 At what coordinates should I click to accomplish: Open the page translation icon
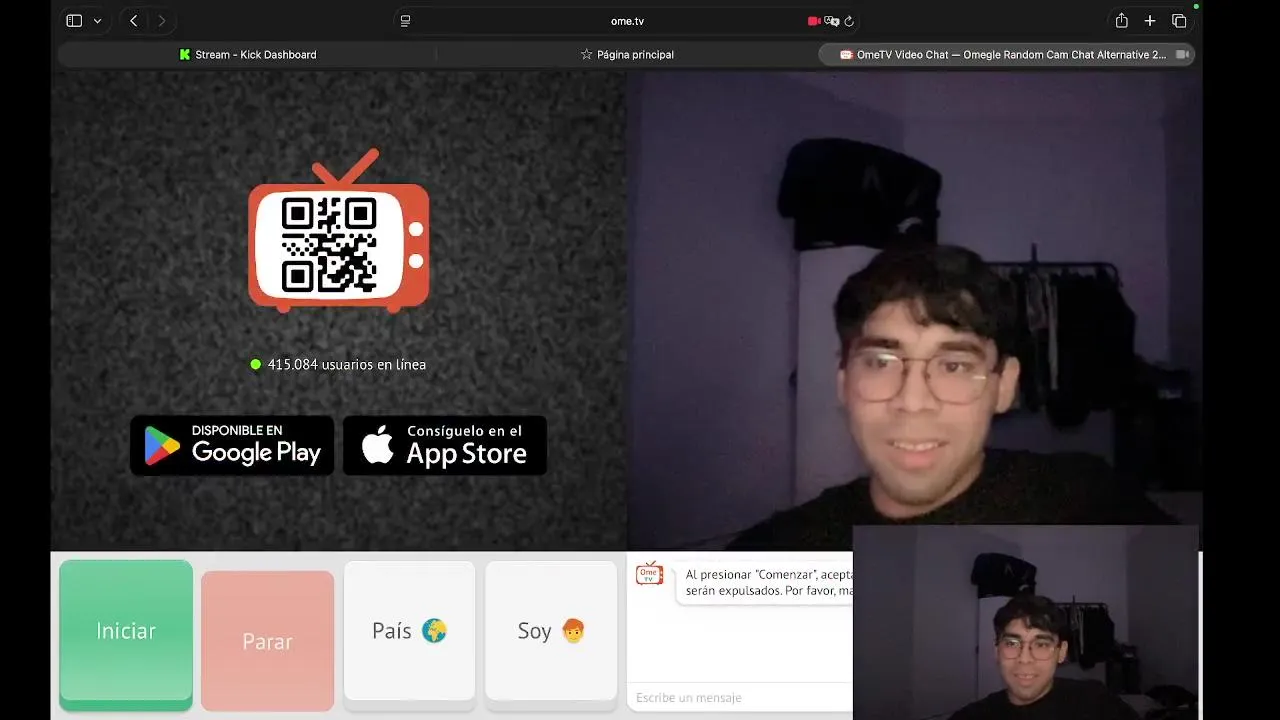[x=831, y=21]
